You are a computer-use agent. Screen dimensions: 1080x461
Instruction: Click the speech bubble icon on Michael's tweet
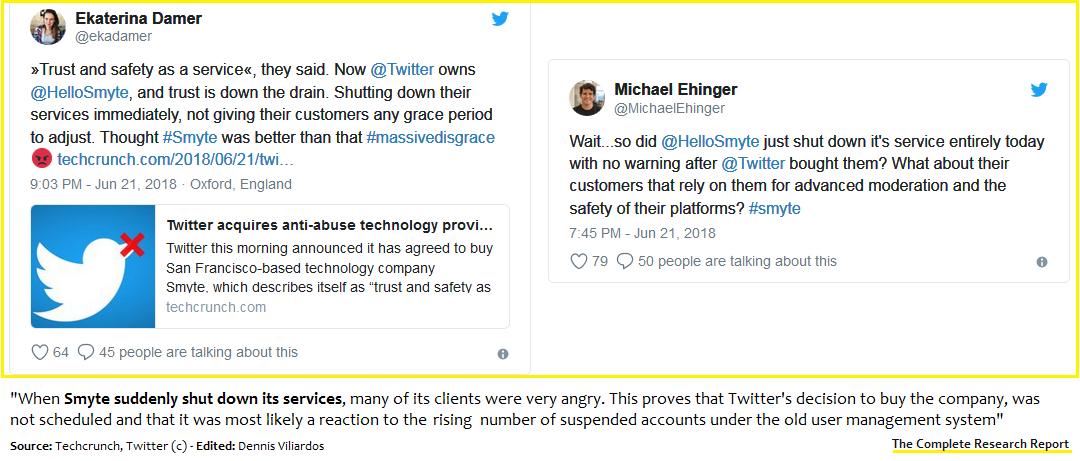(x=625, y=261)
